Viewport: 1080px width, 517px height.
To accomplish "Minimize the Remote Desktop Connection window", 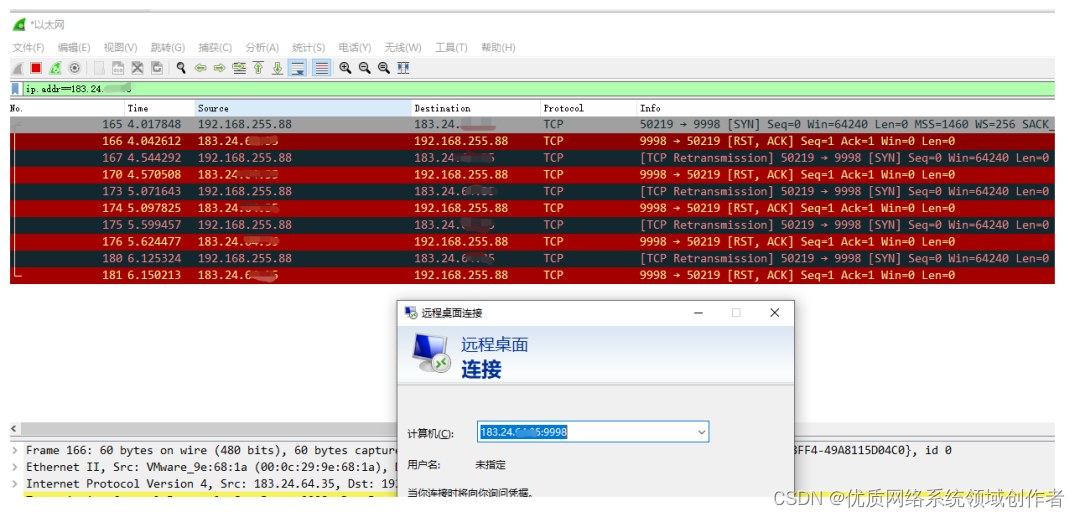I will [698, 313].
